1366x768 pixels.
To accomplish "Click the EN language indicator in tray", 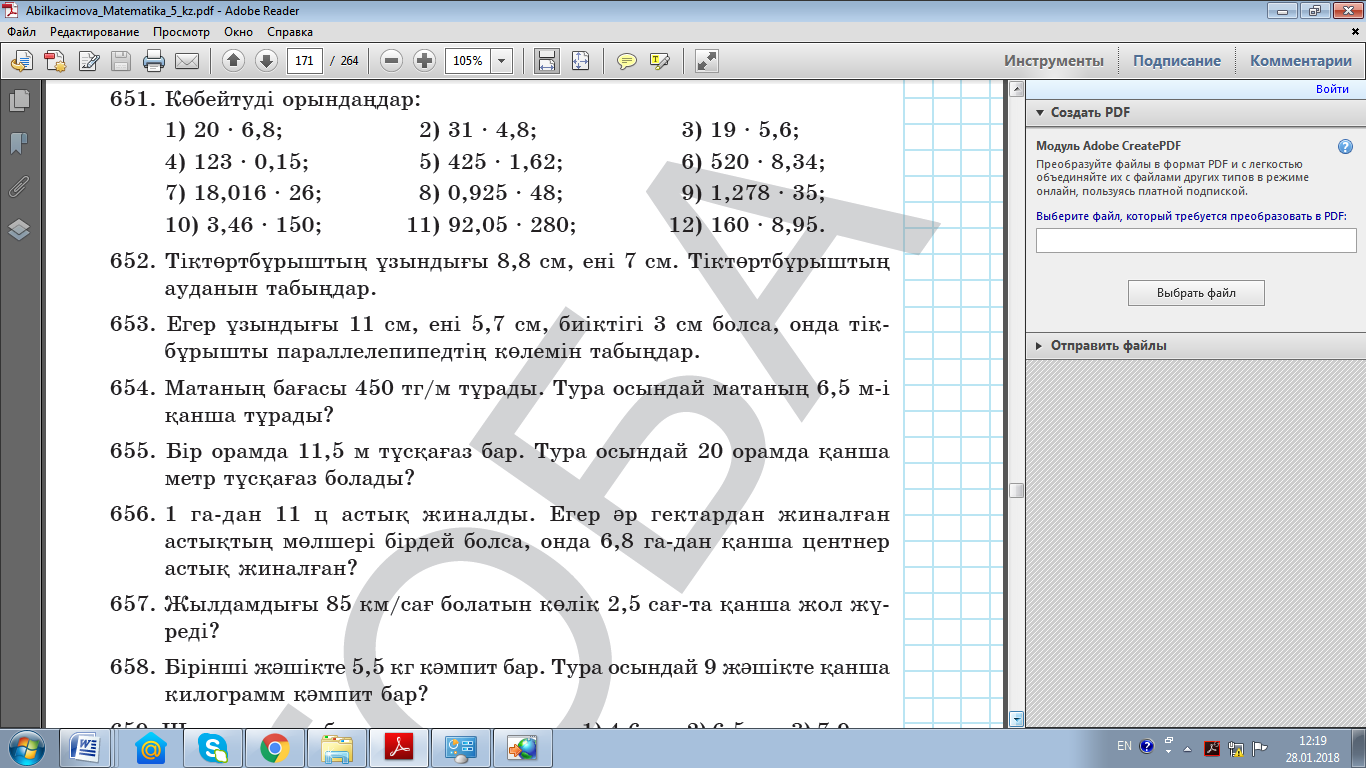I will point(1124,746).
